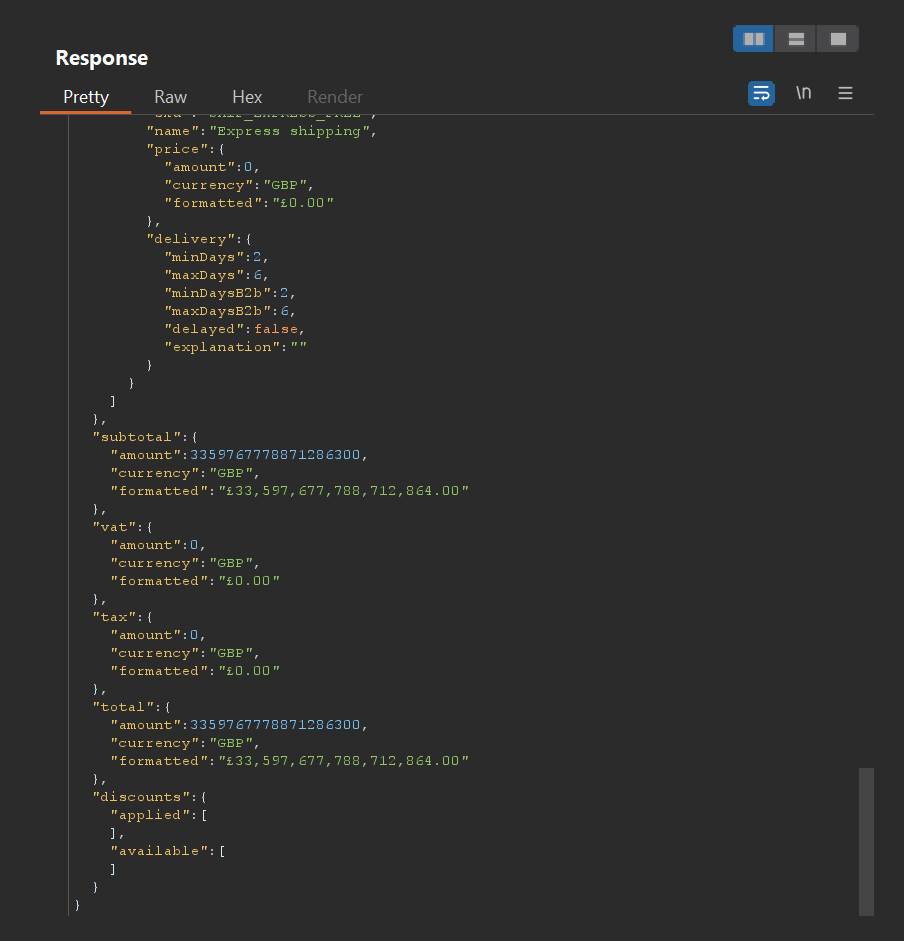904x941 pixels.
Task: Click the total formatted £33,597,677,788,712,864.00 string
Action: click(343, 761)
